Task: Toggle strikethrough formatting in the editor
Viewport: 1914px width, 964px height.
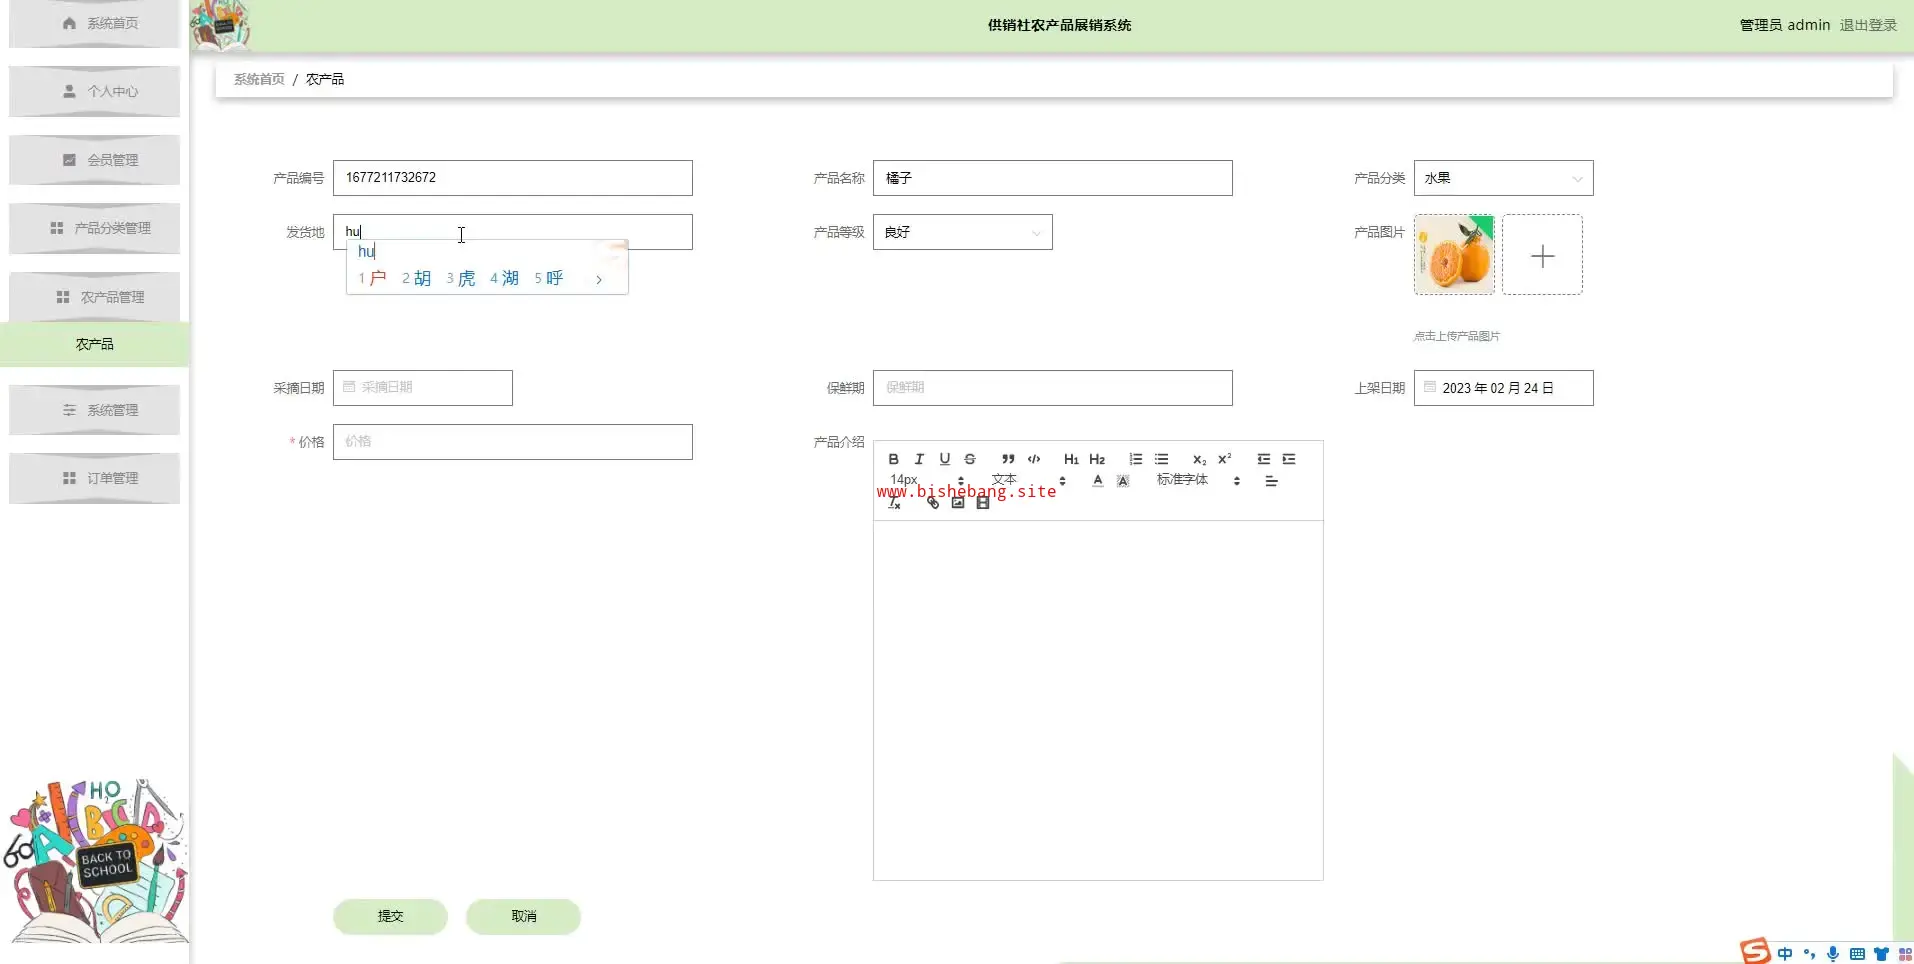Action: (x=970, y=459)
